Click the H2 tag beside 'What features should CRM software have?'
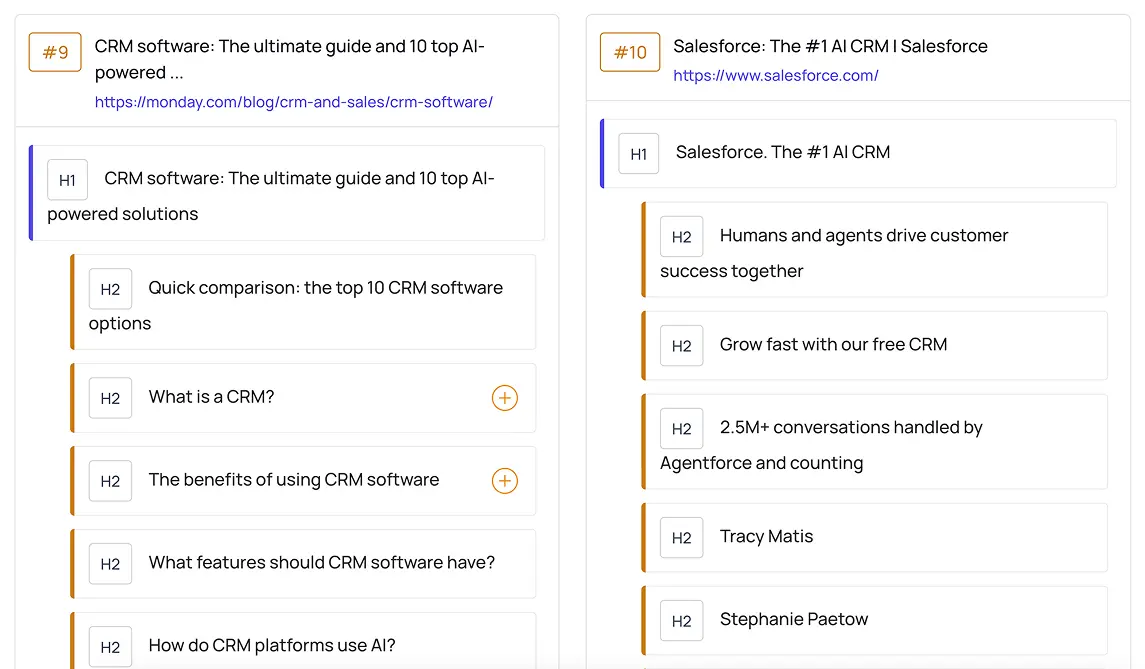 (110, 564)
